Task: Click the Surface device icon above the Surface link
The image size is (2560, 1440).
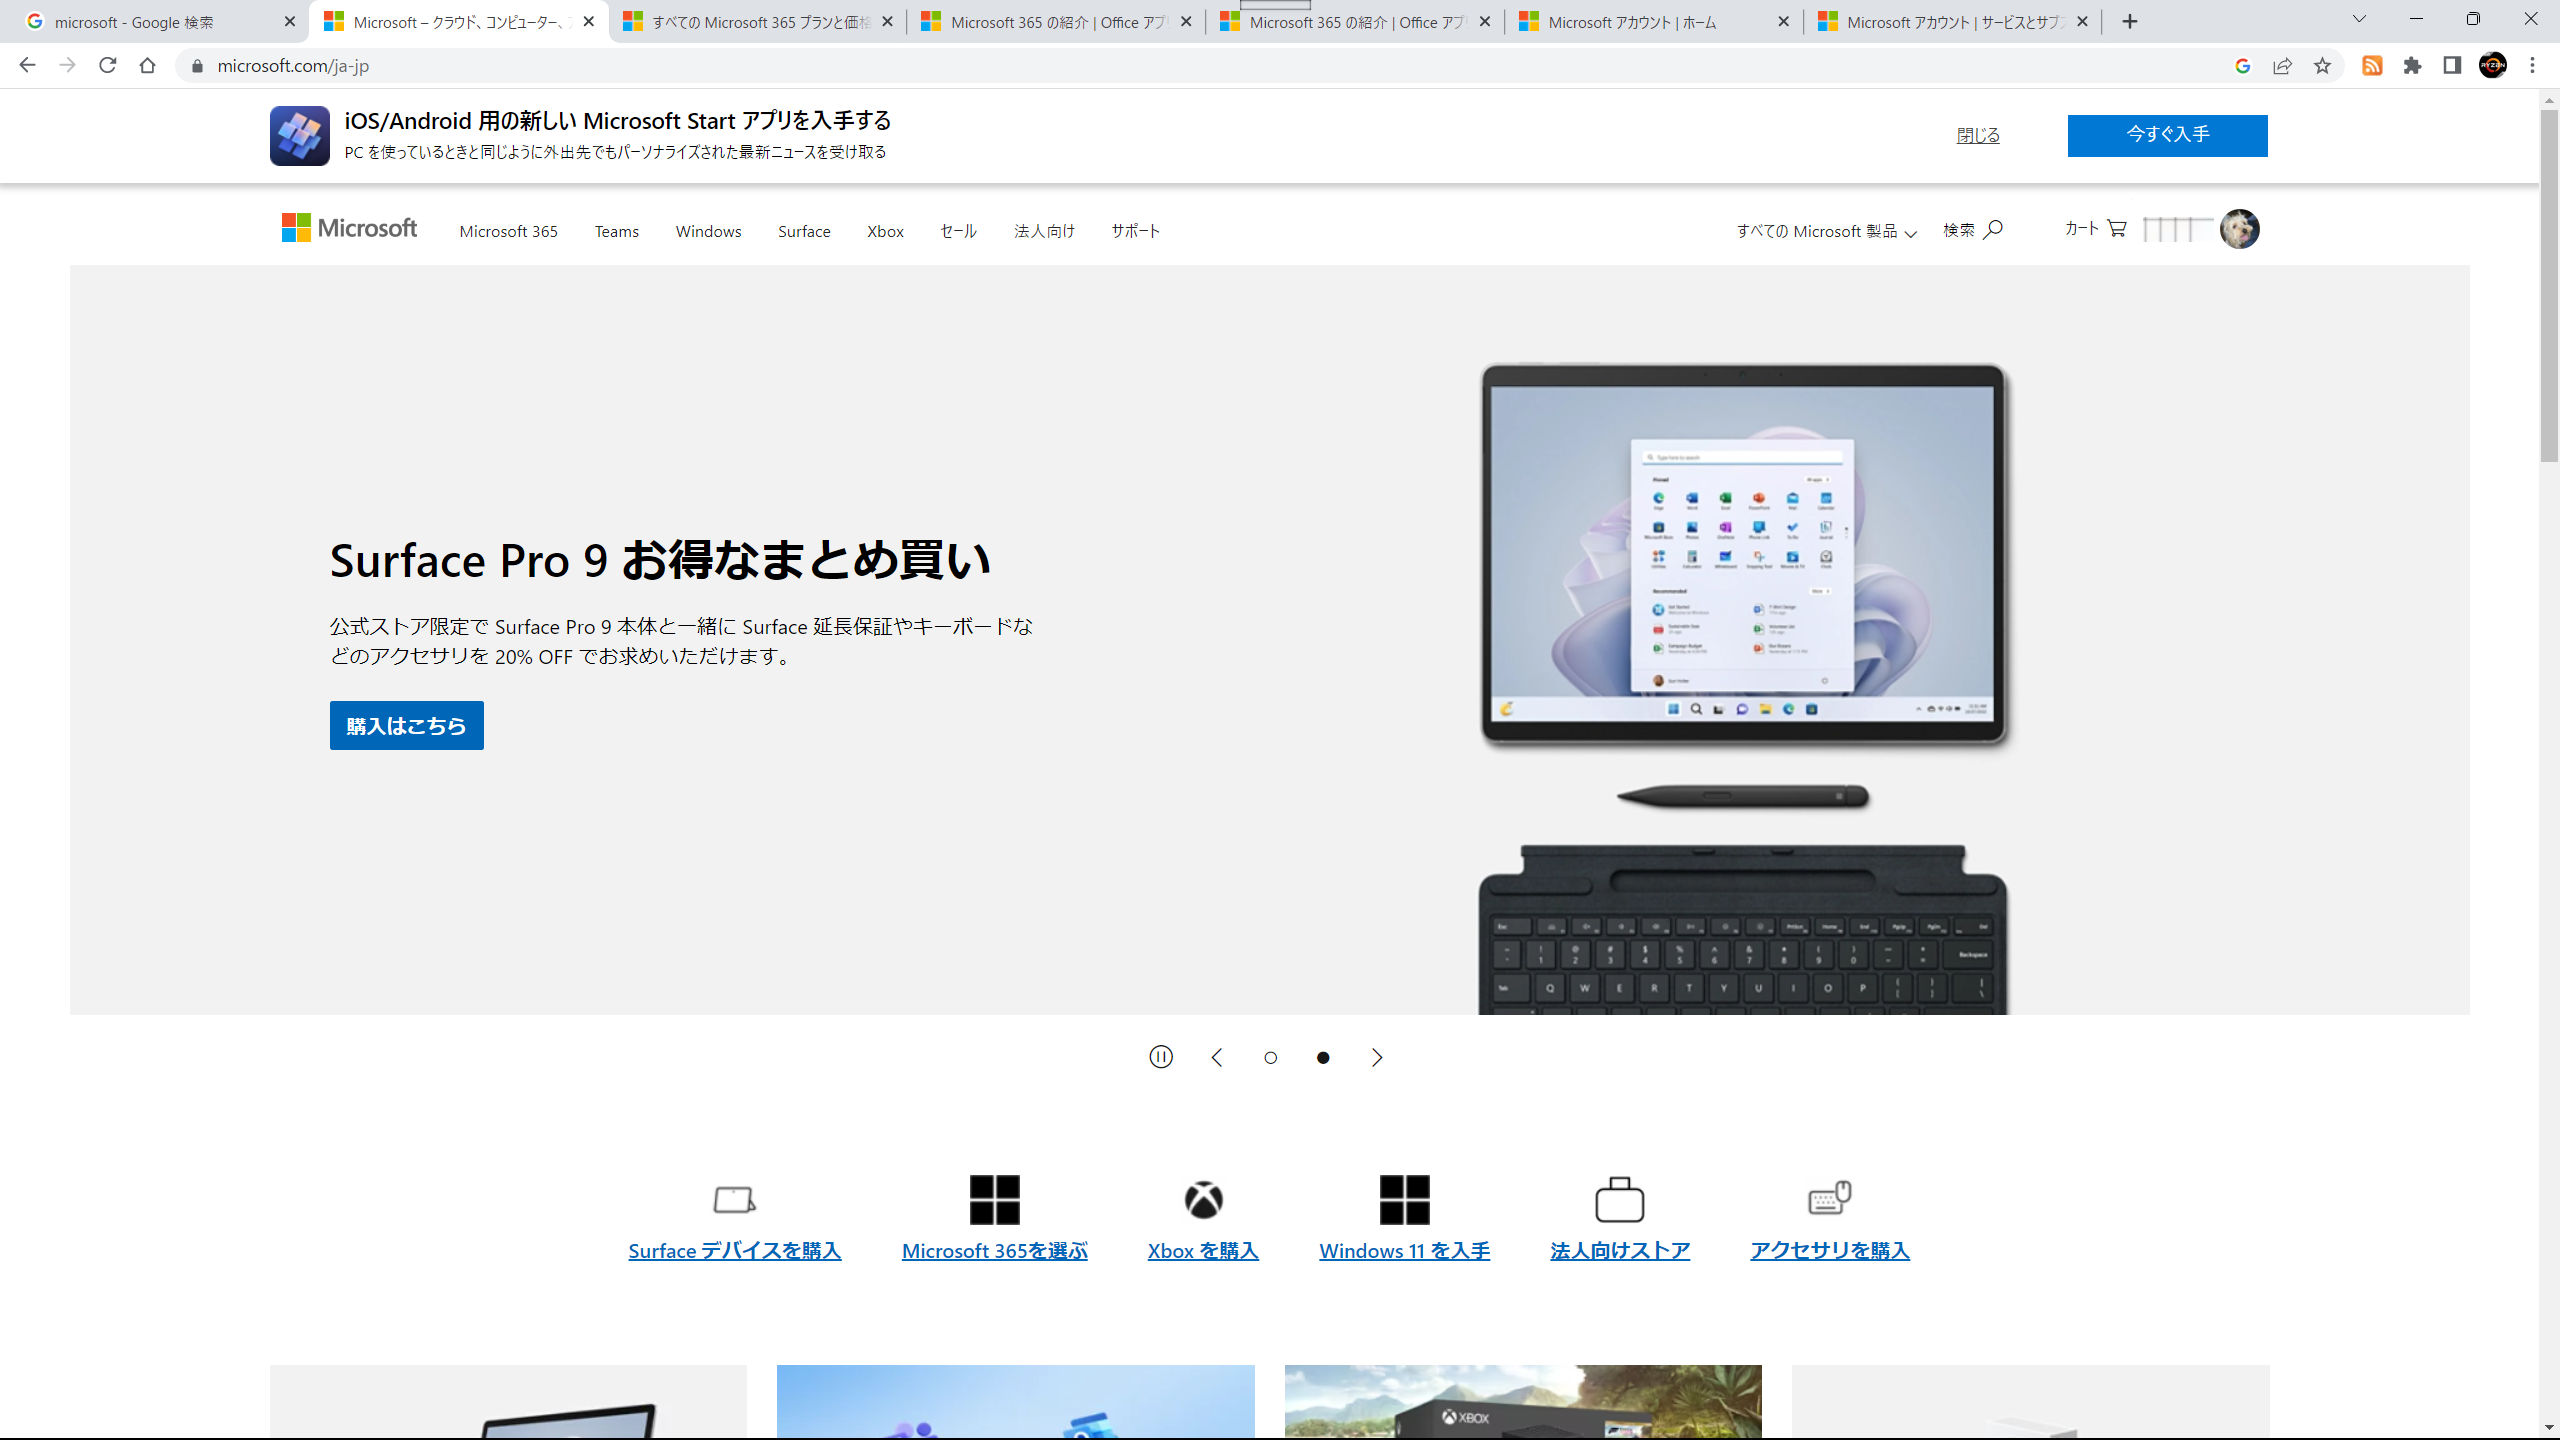Action: 734,1199
